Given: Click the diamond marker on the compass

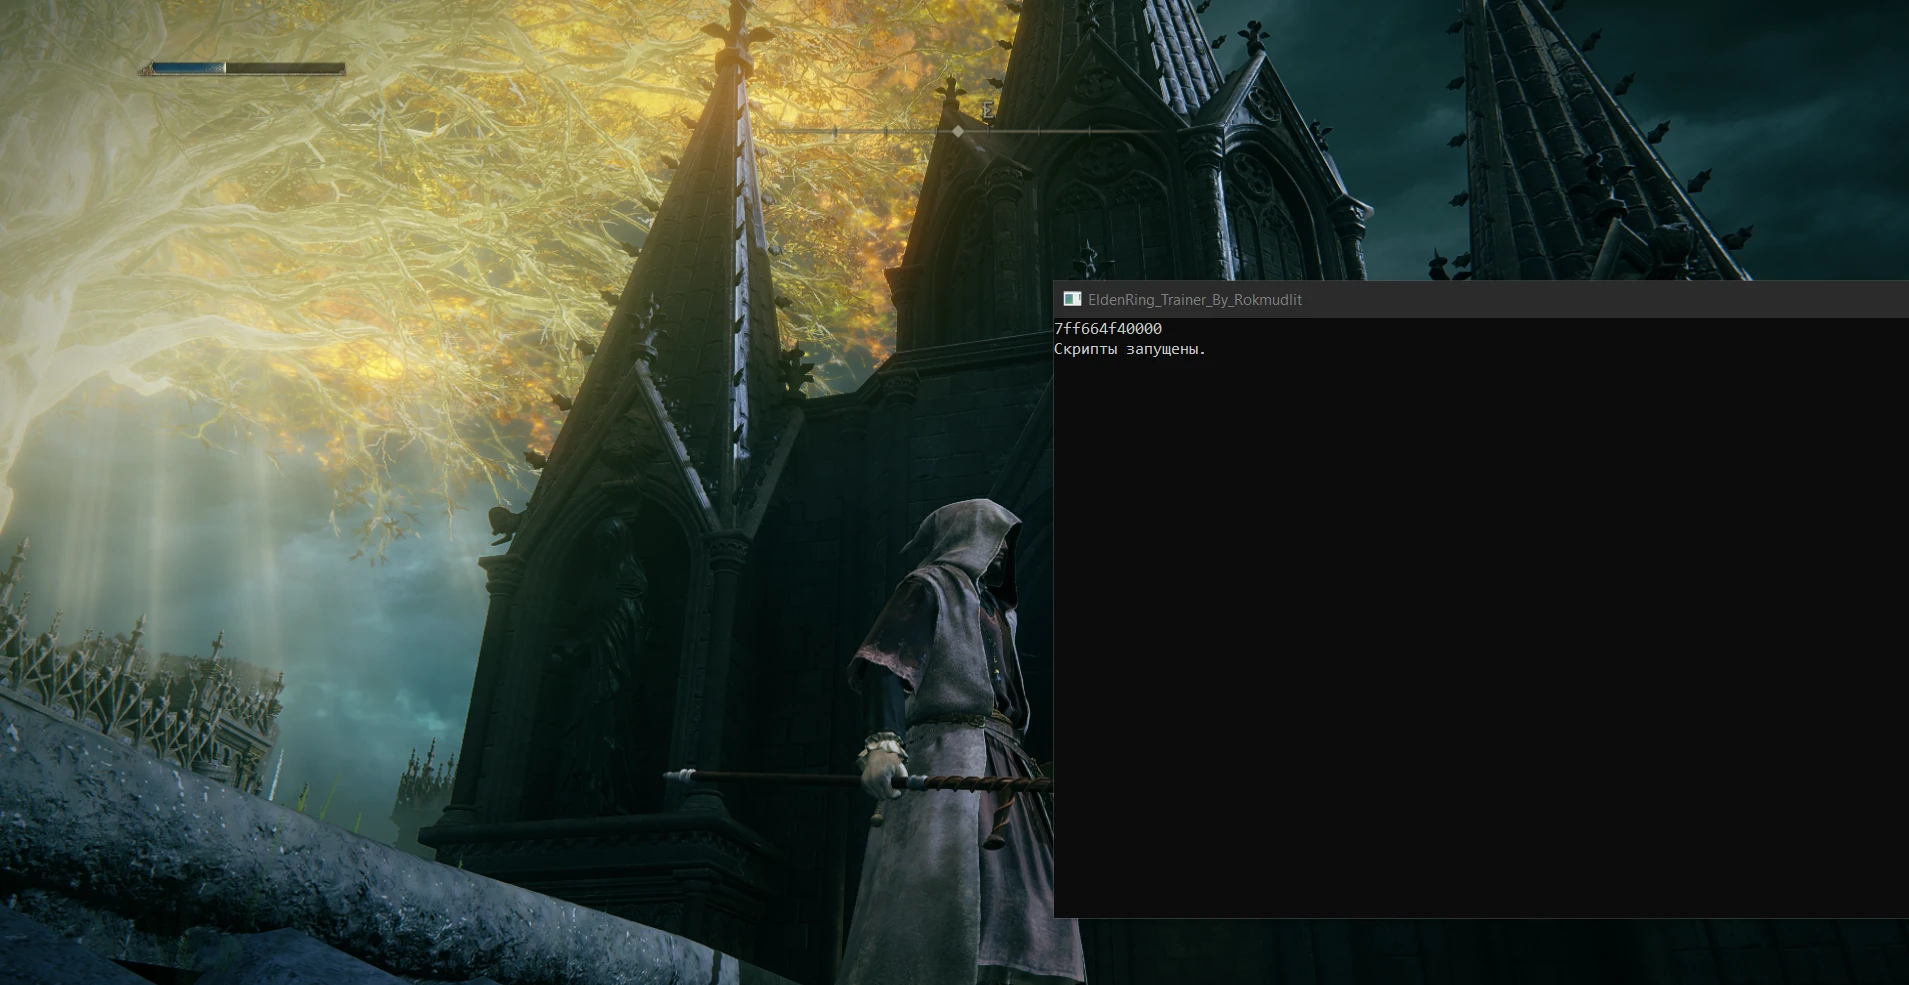Looking at the screenshot, I should pos(958,131).
